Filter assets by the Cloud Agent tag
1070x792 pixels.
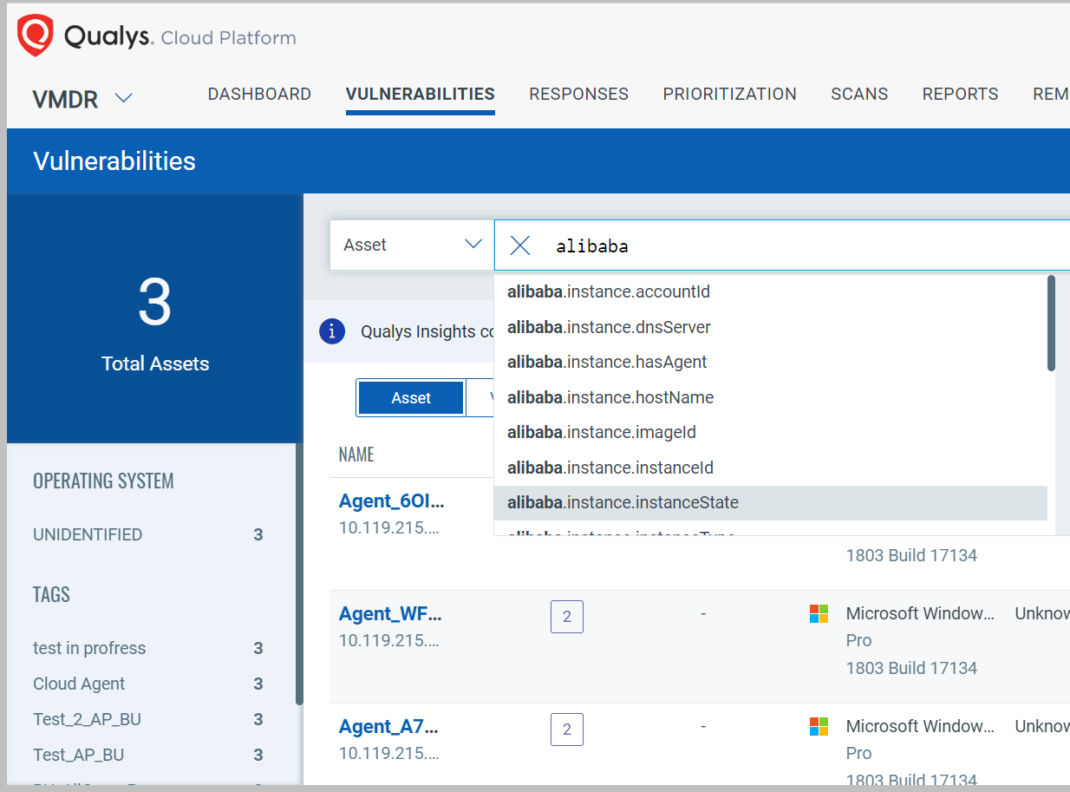pos(78,683)
